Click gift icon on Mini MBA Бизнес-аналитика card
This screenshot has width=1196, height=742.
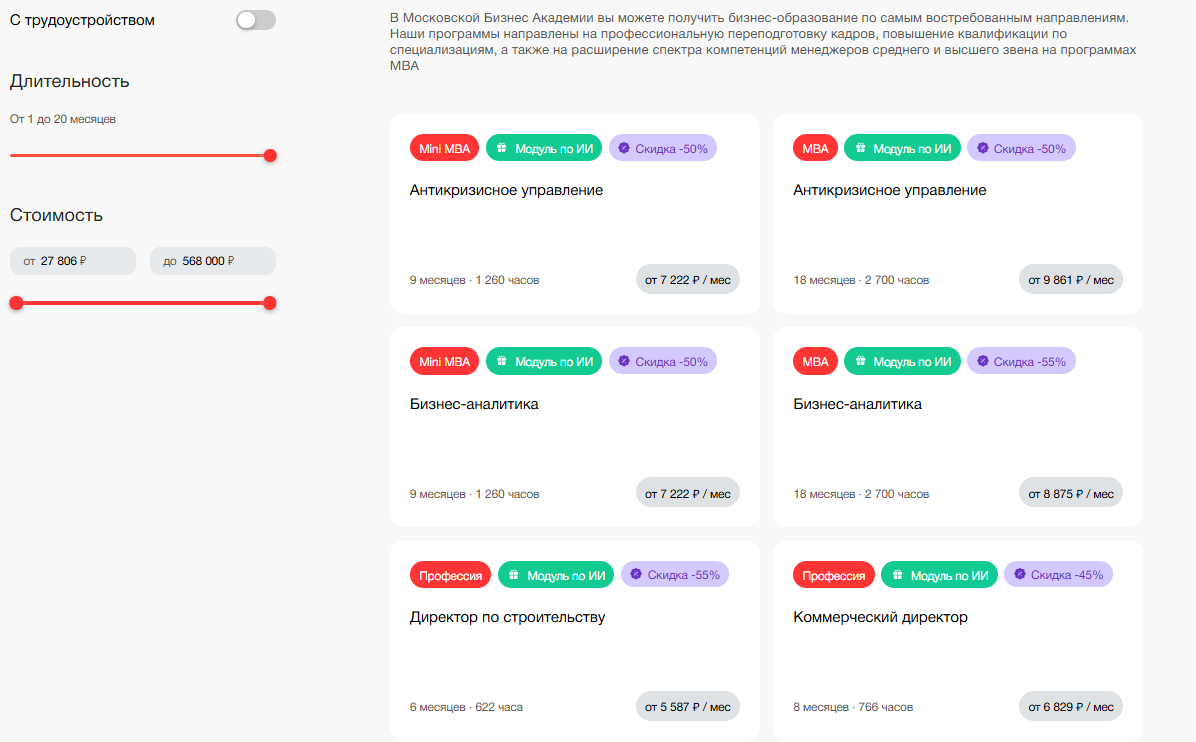502,361
